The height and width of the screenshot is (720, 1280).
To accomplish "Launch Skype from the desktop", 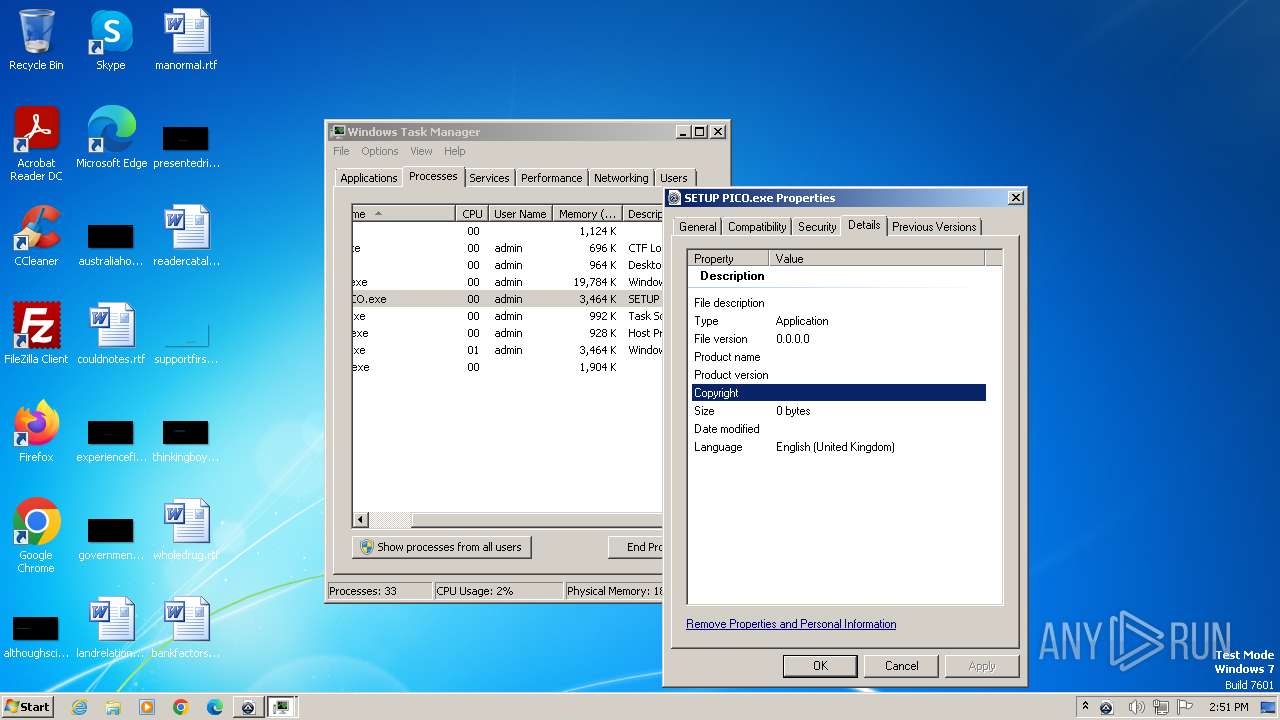I will click(x=110, y=40).
